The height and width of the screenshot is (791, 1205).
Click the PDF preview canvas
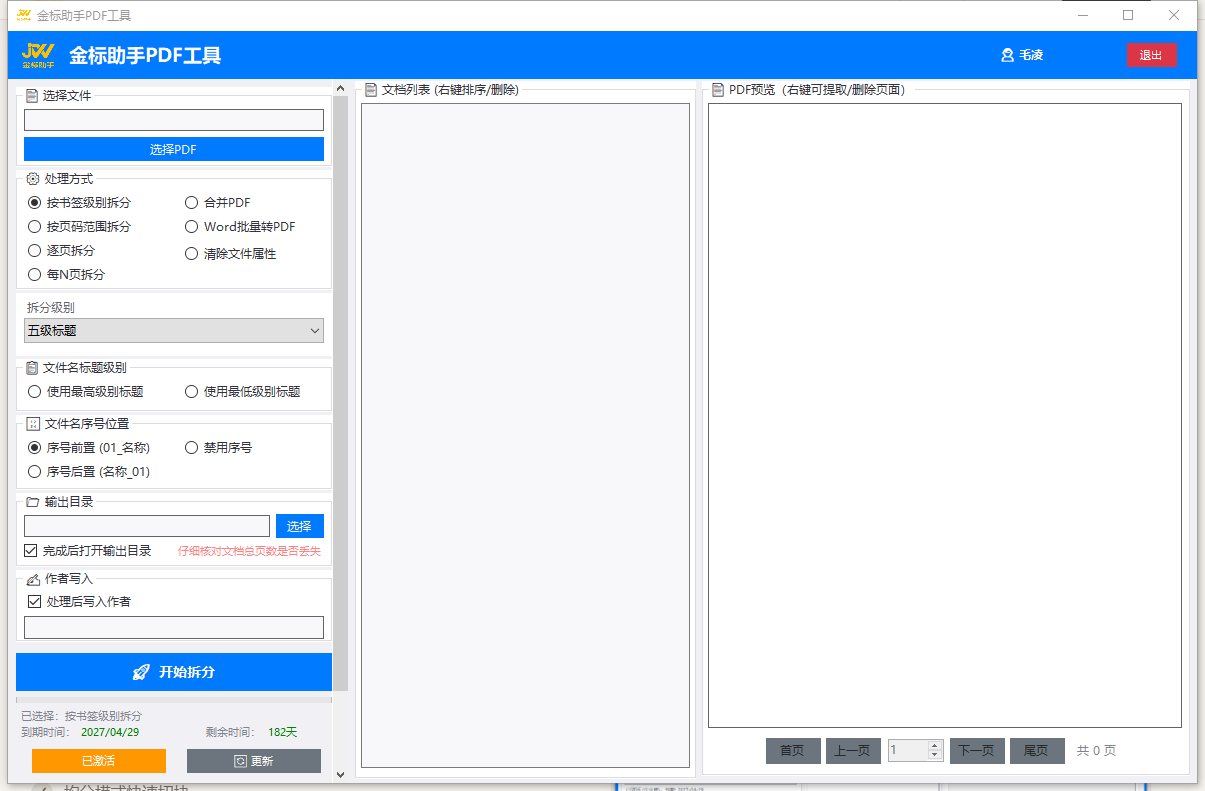click(x=945, y=415)
